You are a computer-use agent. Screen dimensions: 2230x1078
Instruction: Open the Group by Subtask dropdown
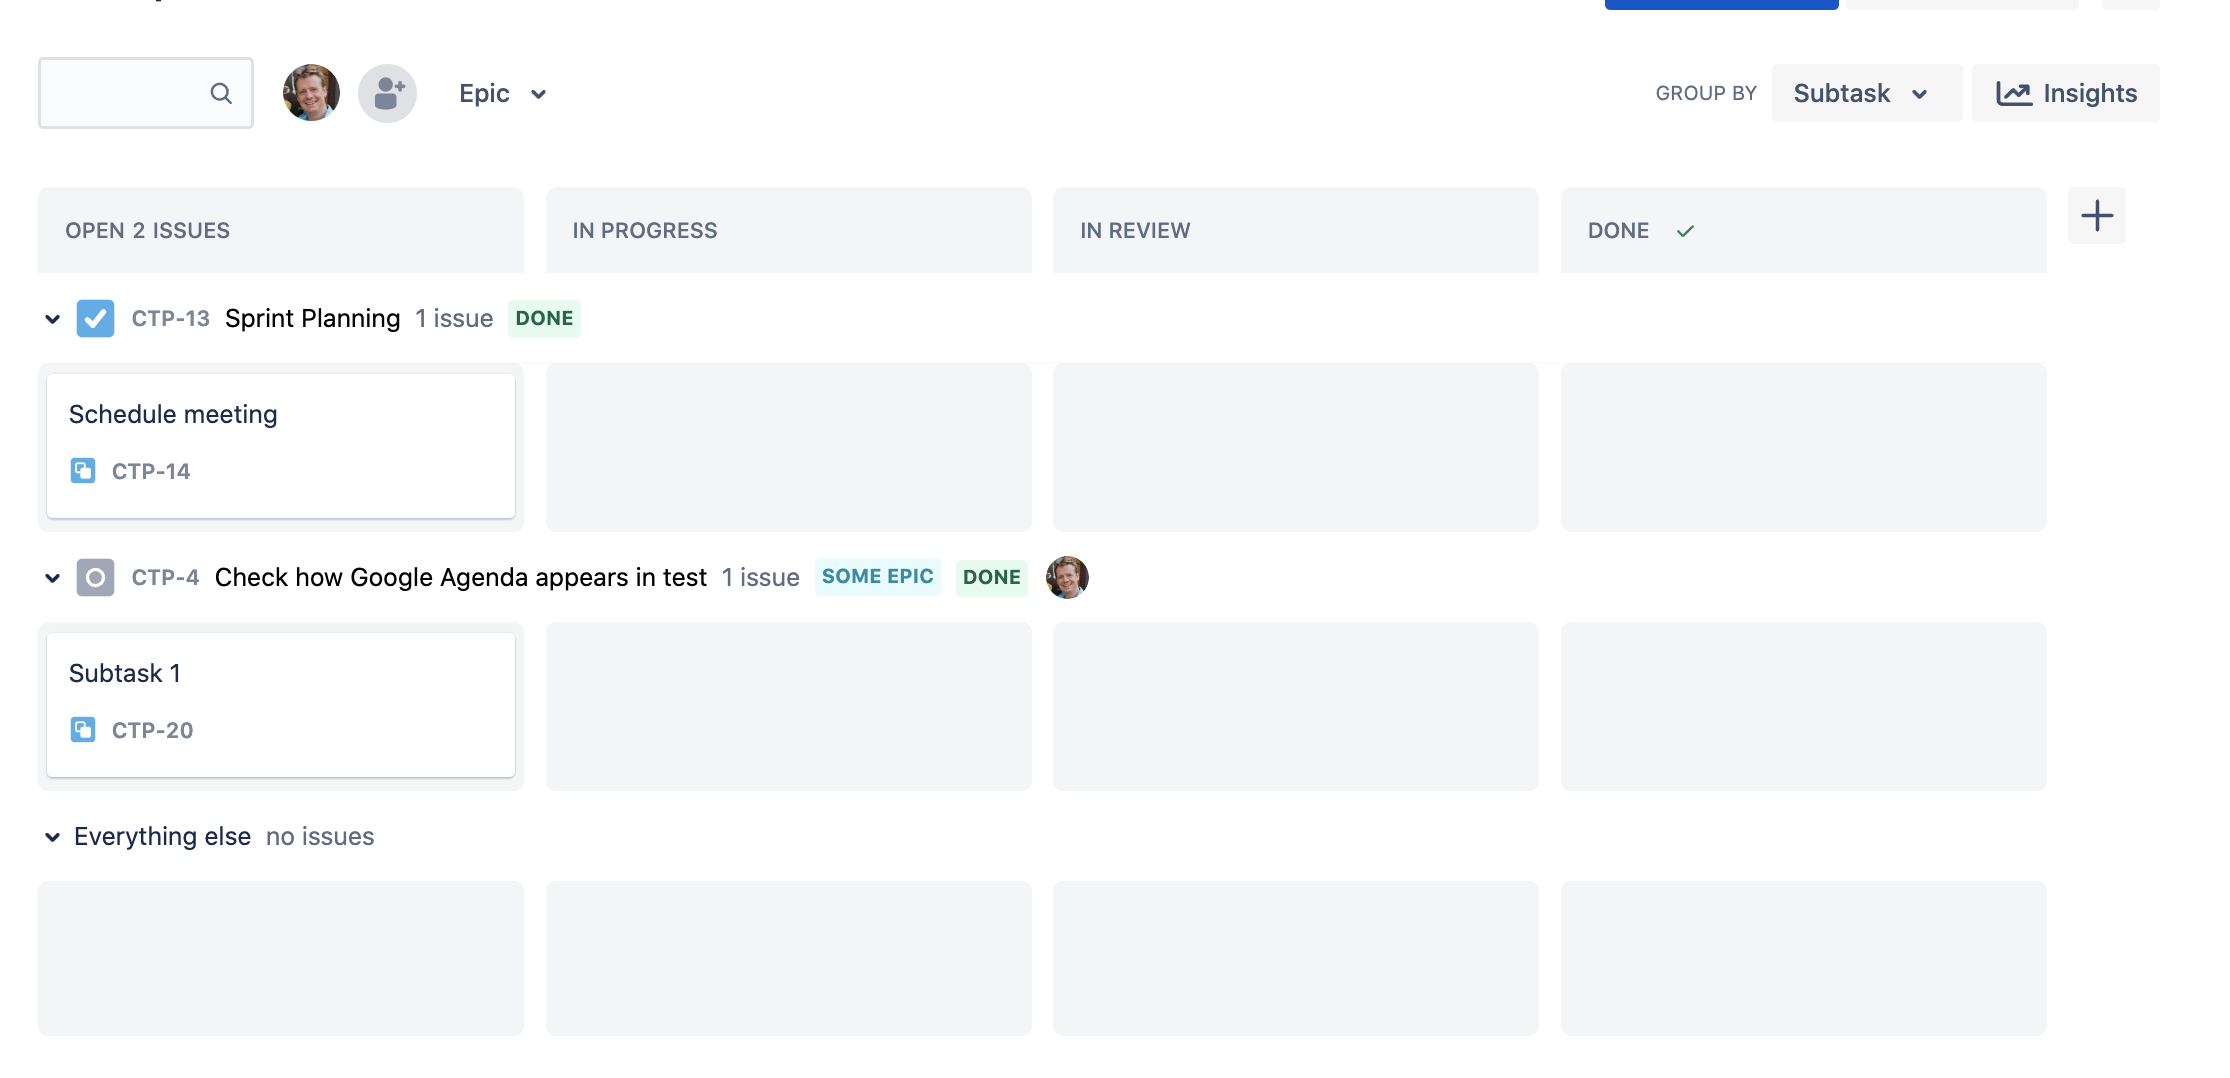1864,92
